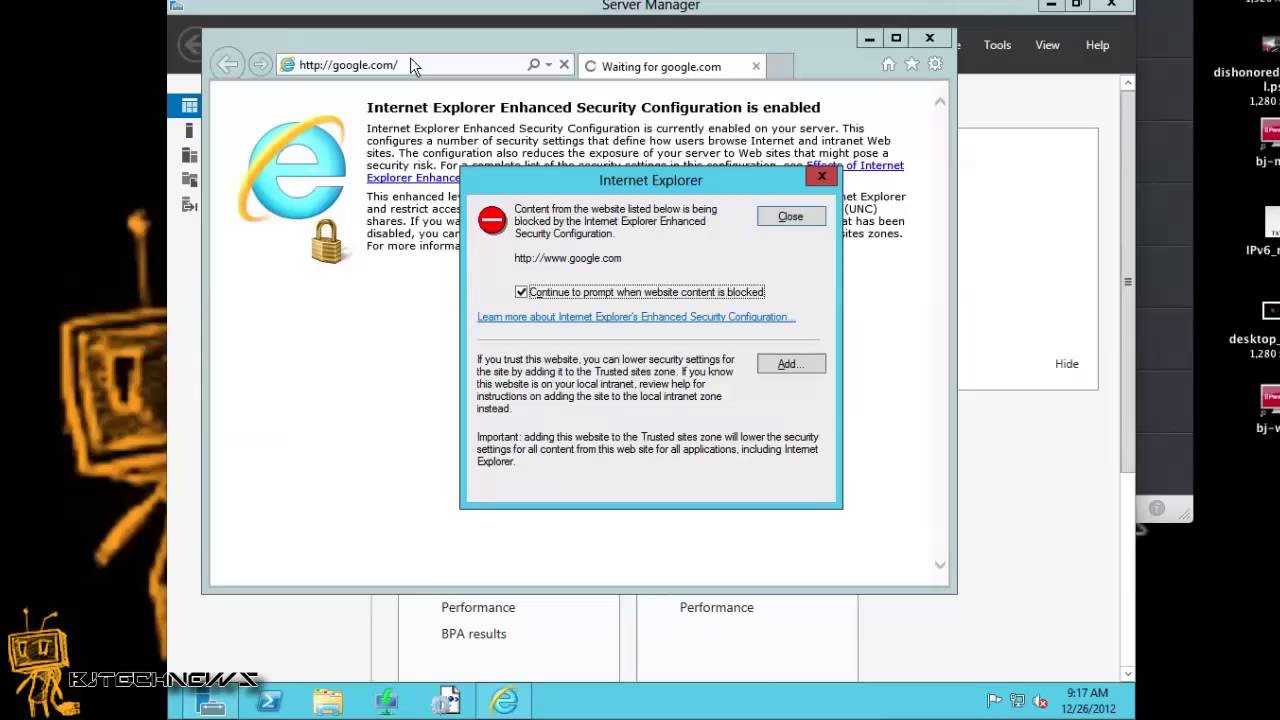This screenshot has height=720, width=1280.
Task: Click the 'http://www.google.com' text in the dialog
Action: tap(568, 258)
